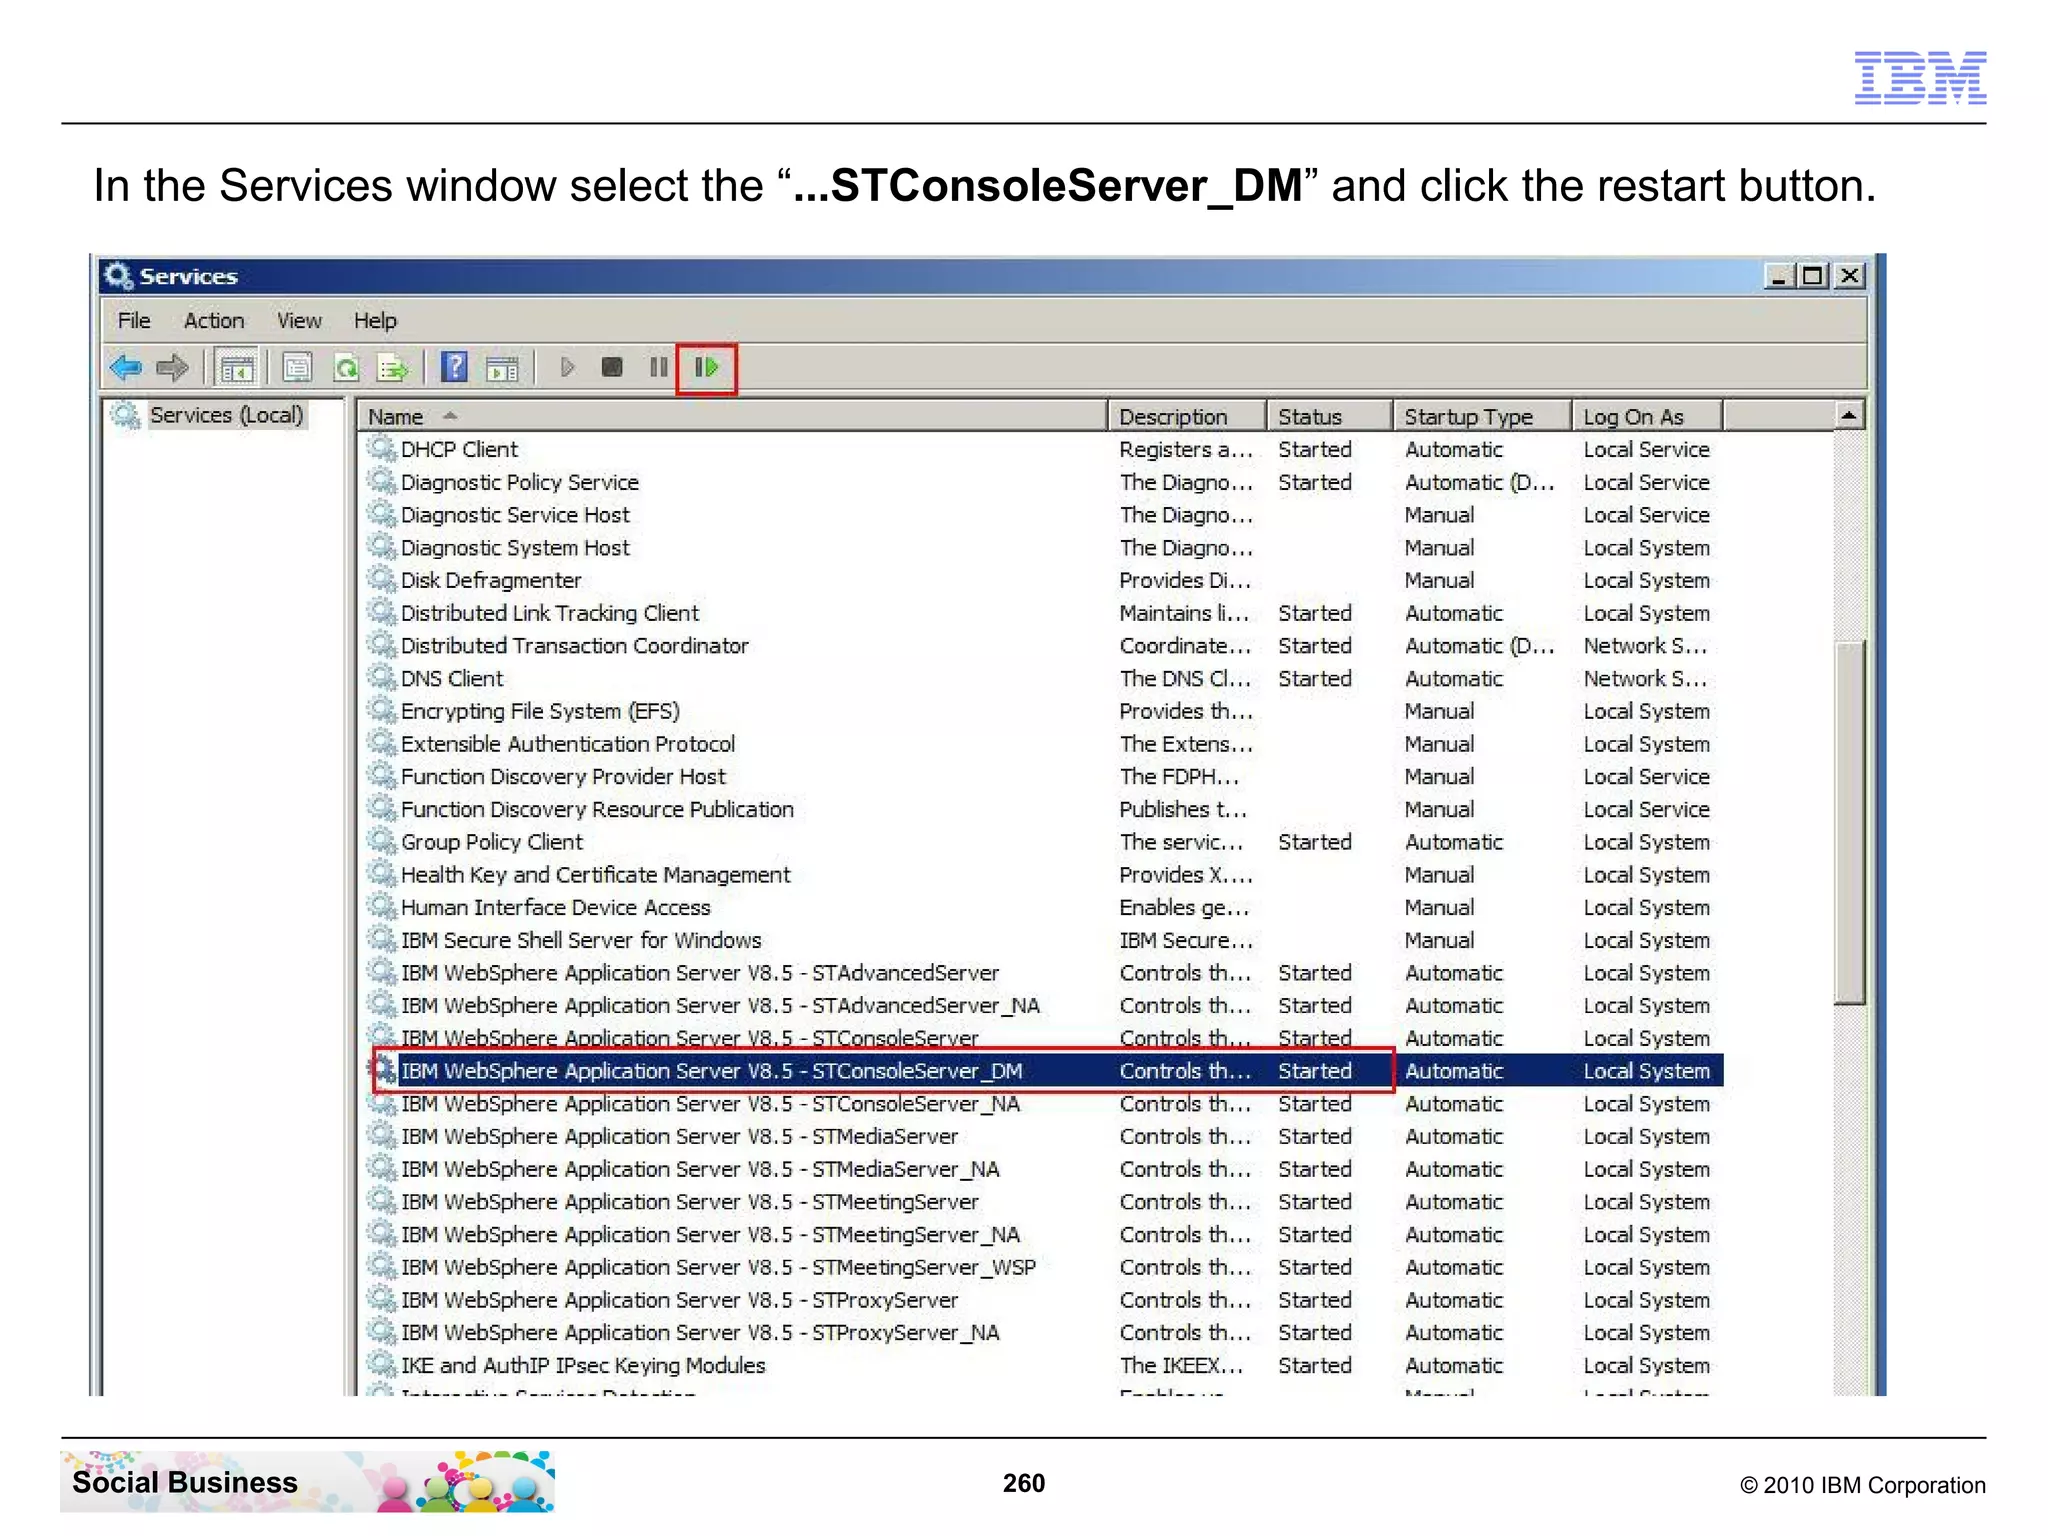Viewport: 2048px width, 1536px height.
Task: Click the scrollbar up arrow
Action: click(1849, 415)
